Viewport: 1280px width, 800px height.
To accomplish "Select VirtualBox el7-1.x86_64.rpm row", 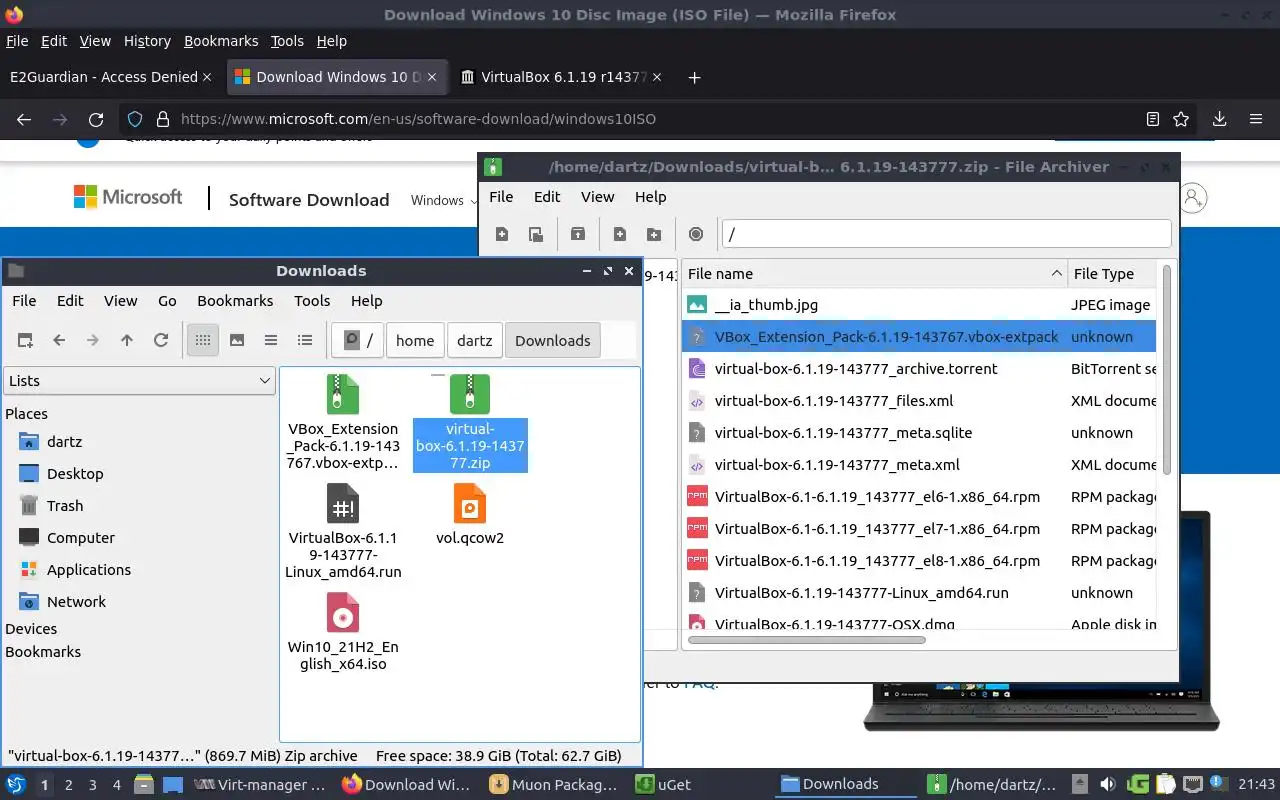I will pos(919,529).
